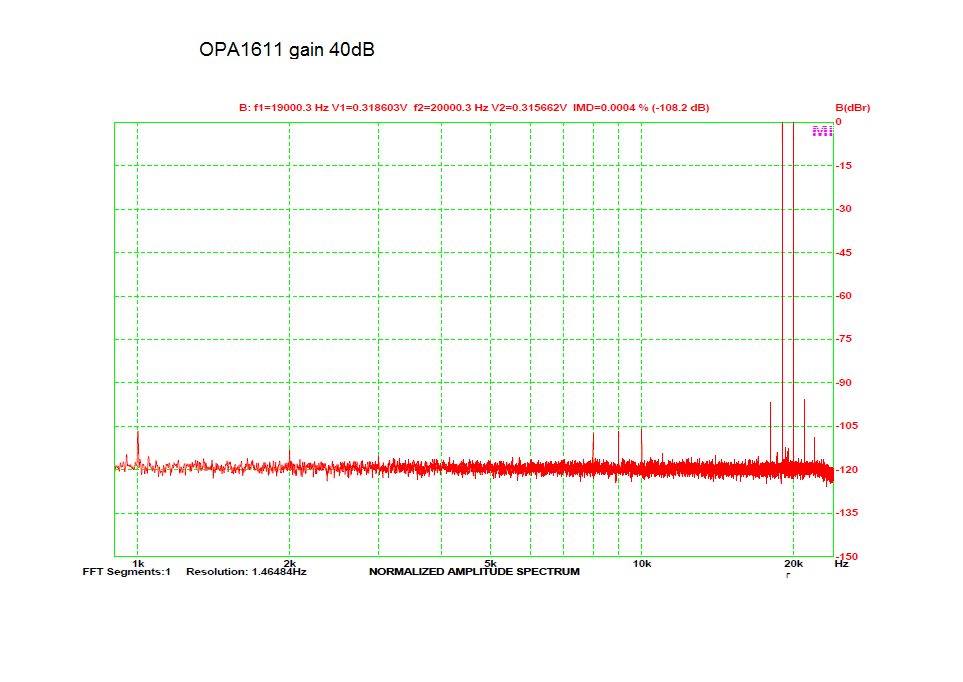Click the "-45" amplitude axis label
Screen dimensions: 963x682
(x=844, y=253)
